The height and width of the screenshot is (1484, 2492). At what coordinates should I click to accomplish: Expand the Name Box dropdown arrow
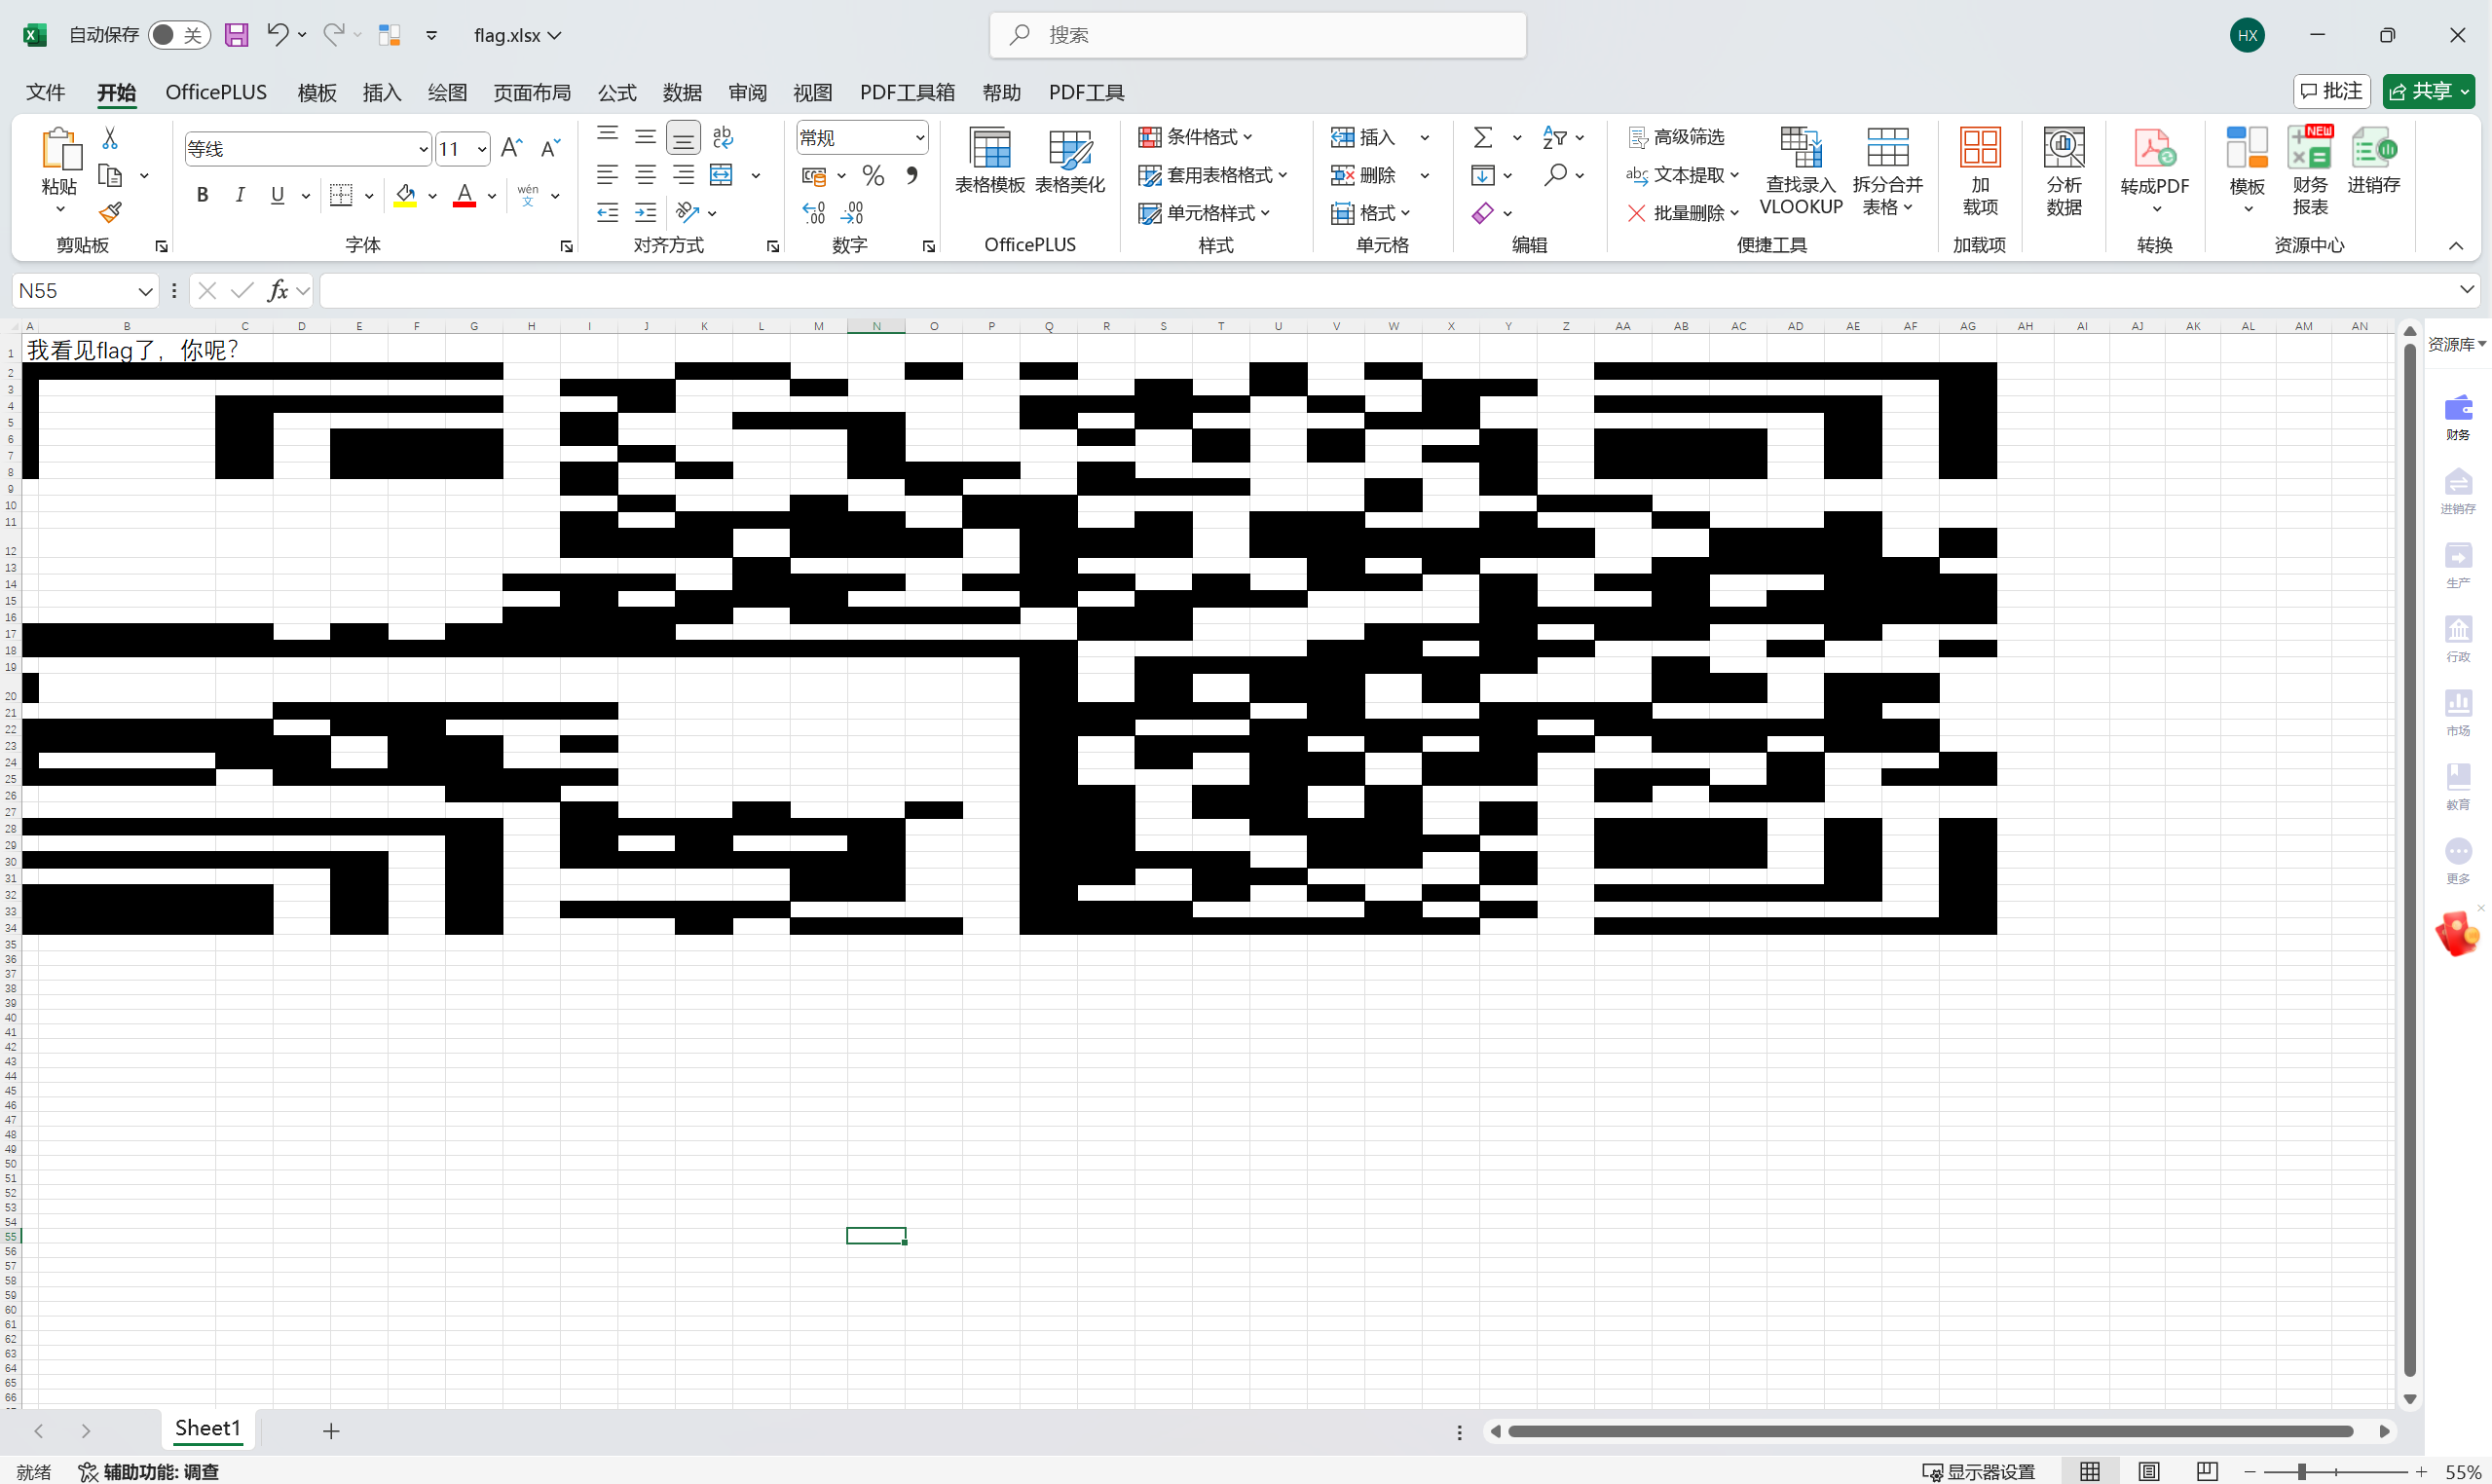(x=145, y=291)
